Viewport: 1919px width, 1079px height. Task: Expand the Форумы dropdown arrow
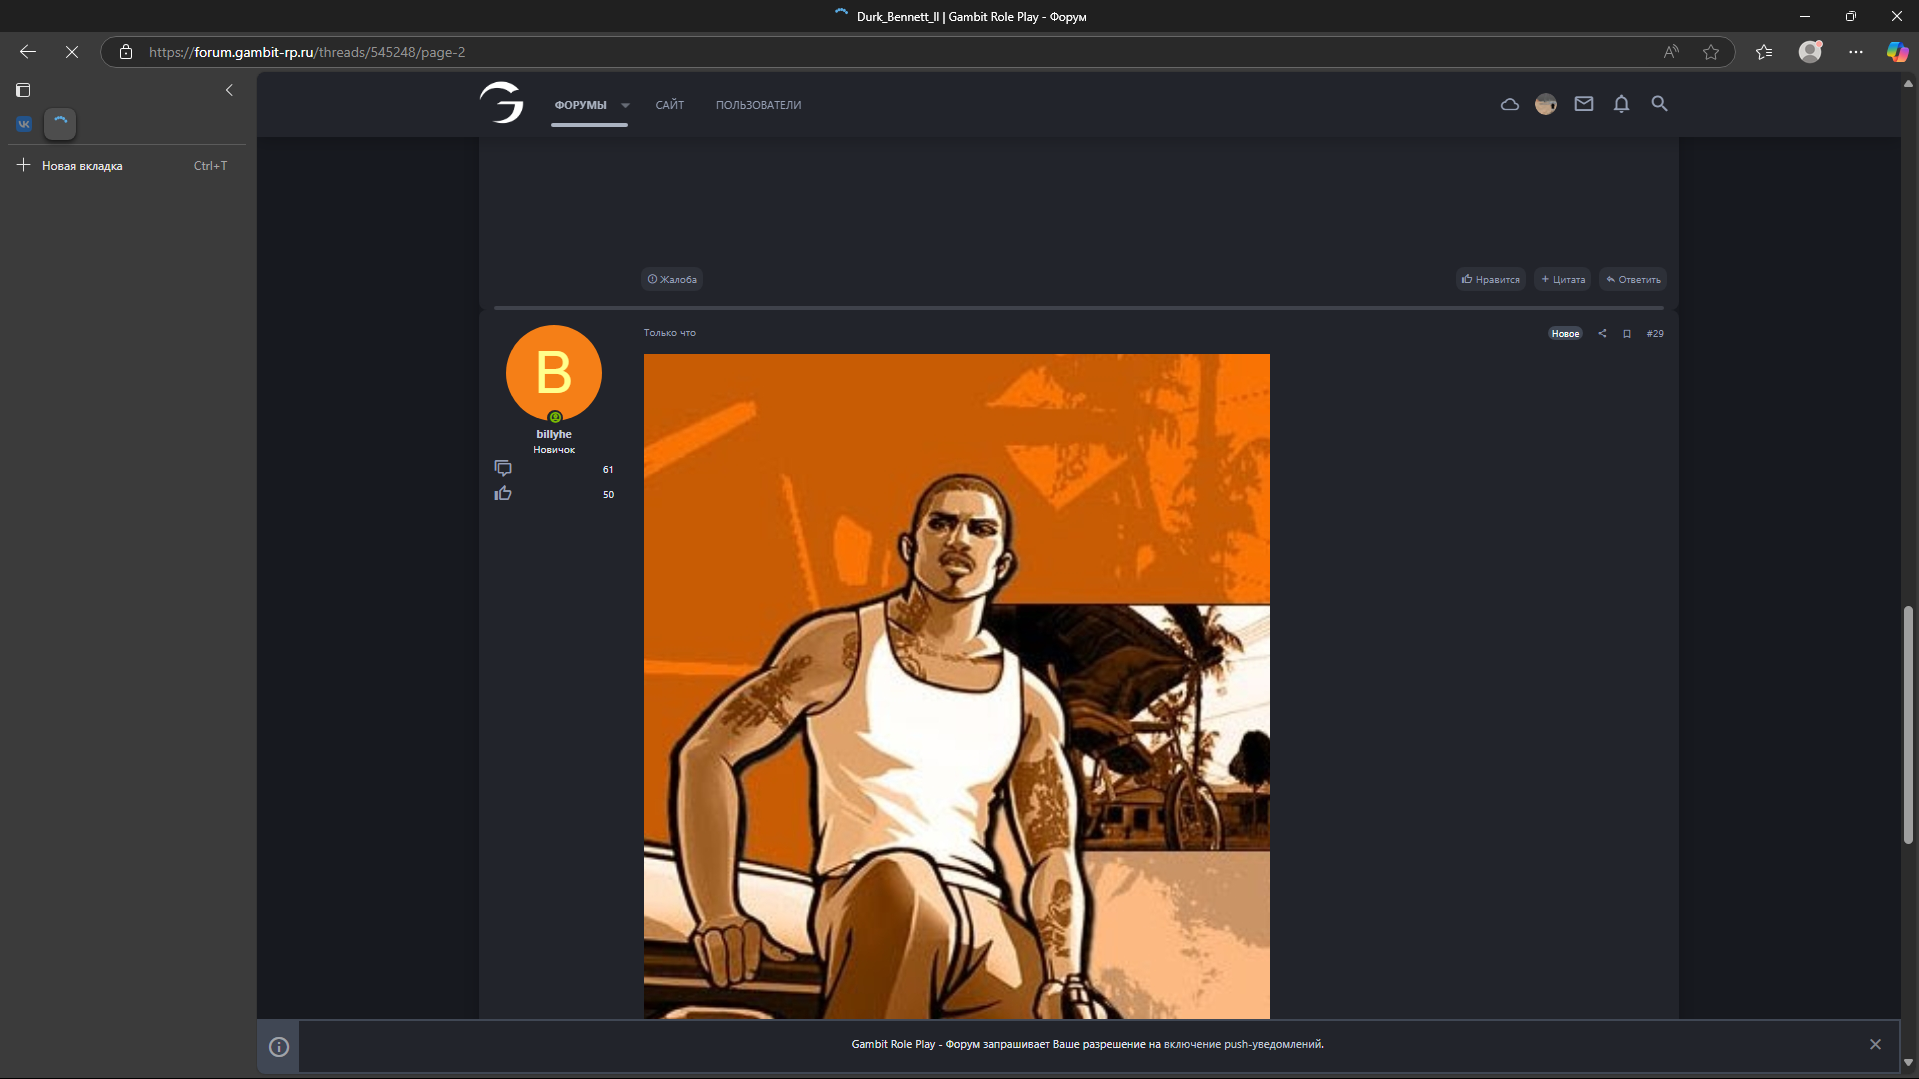[625, 105]
